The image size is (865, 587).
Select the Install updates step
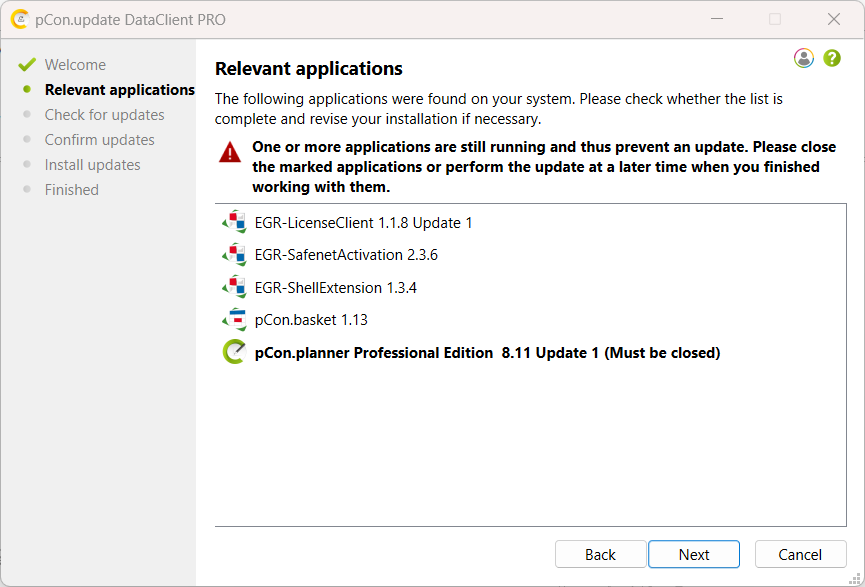(x=92, y=164)
